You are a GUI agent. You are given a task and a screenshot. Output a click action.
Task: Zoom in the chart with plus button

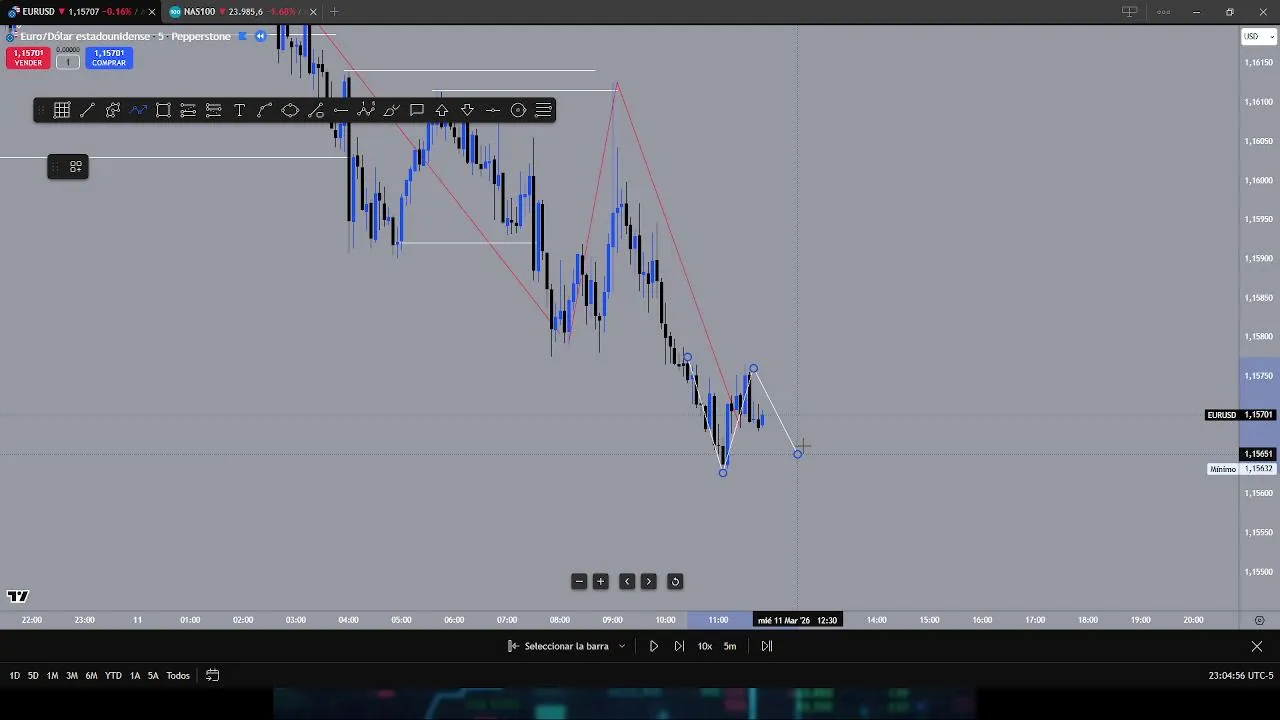point(601,581)
